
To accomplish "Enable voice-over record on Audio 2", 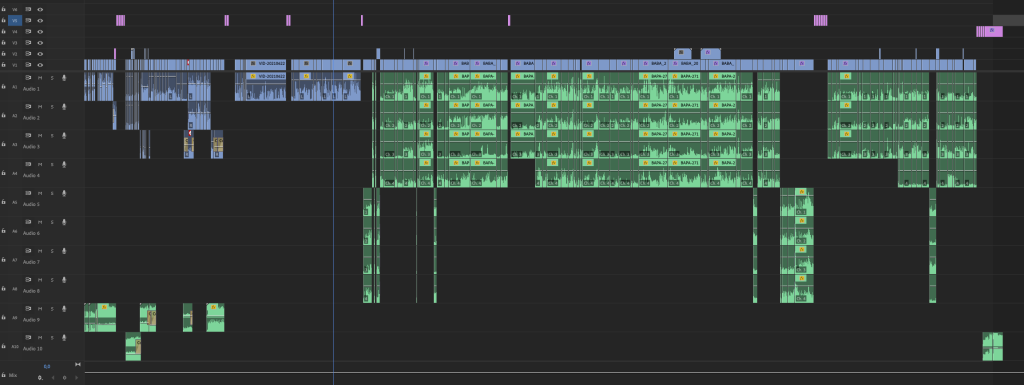I will click(x=64, y=106).
